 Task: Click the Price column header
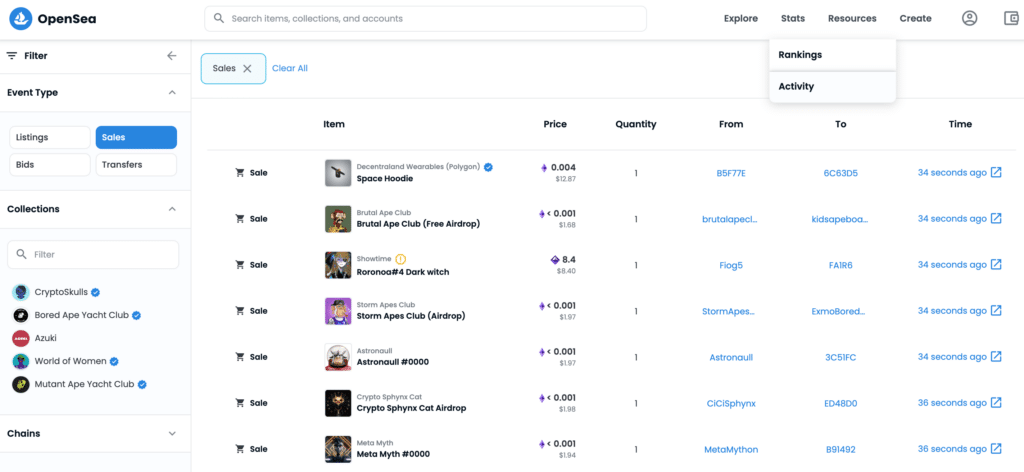[x=555, y=124]
